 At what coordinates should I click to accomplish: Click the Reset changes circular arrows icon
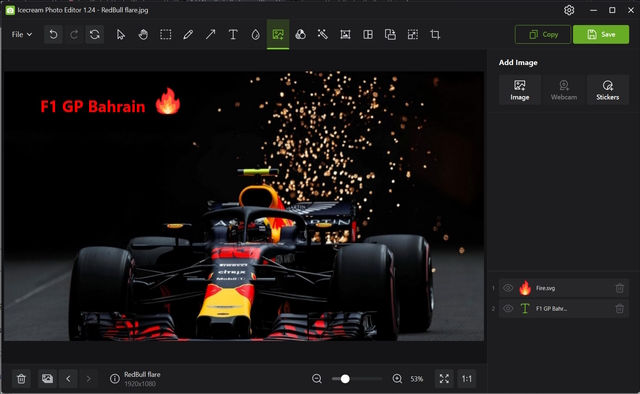[95, 35]
